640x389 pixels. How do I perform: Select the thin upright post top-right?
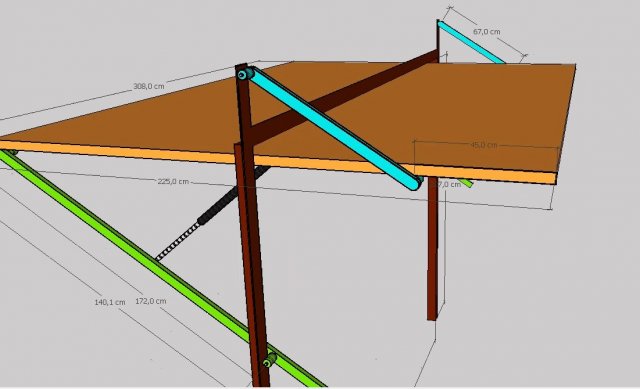point(438,41)
